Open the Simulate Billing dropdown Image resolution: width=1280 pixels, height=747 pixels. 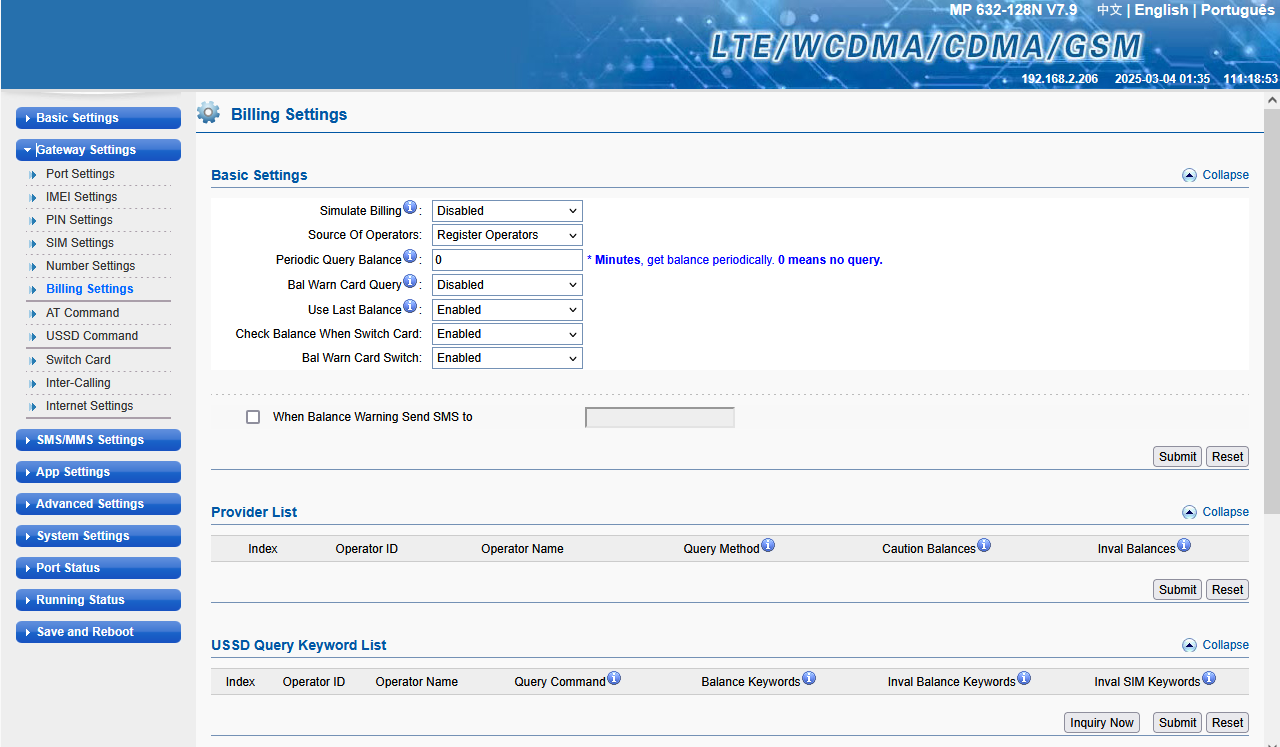click(x=507, y=211)
